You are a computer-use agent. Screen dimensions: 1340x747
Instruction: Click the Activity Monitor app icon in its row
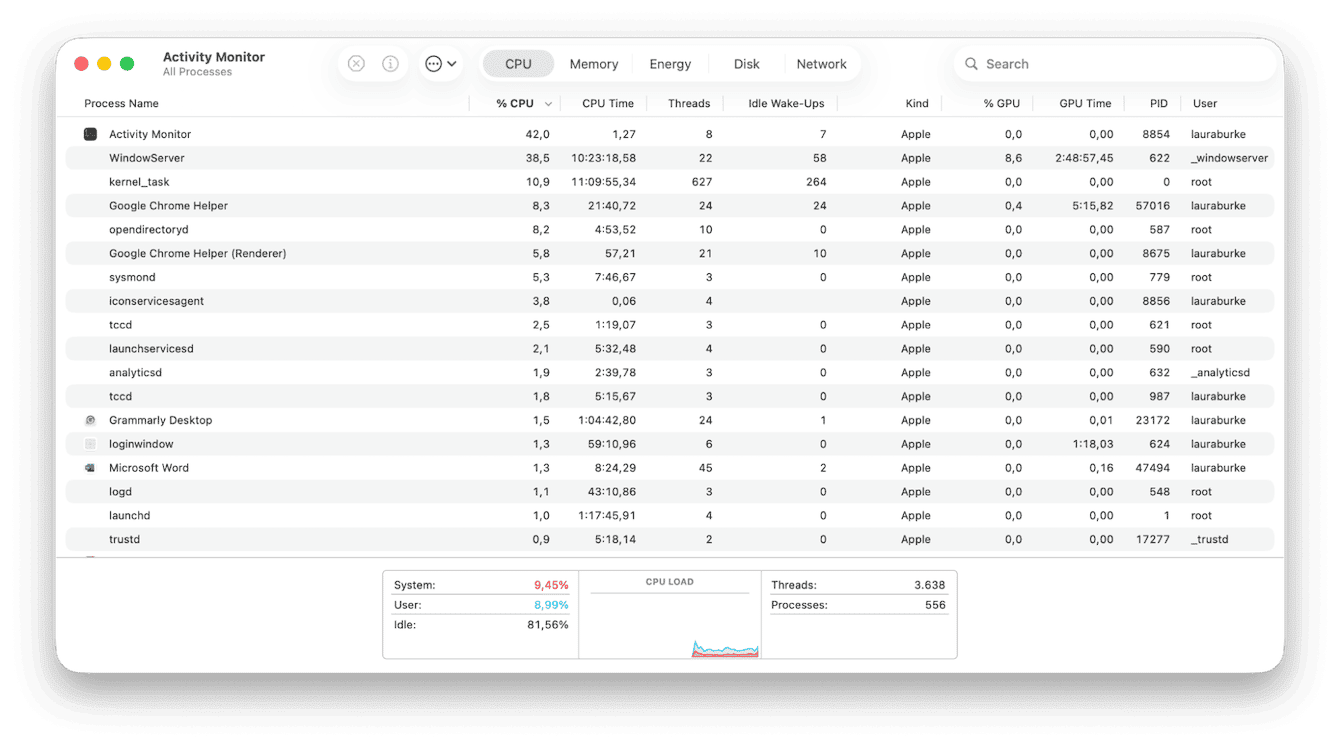[90, 133]
